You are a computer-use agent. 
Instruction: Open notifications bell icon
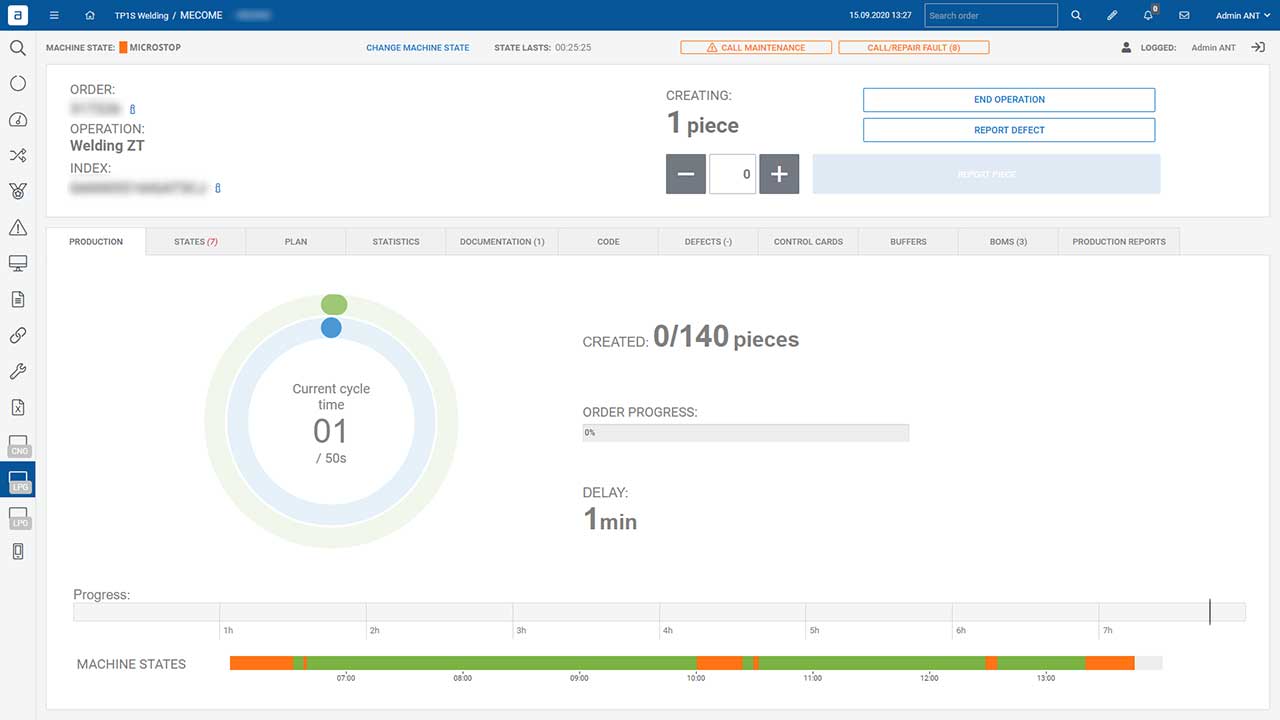1149,15
